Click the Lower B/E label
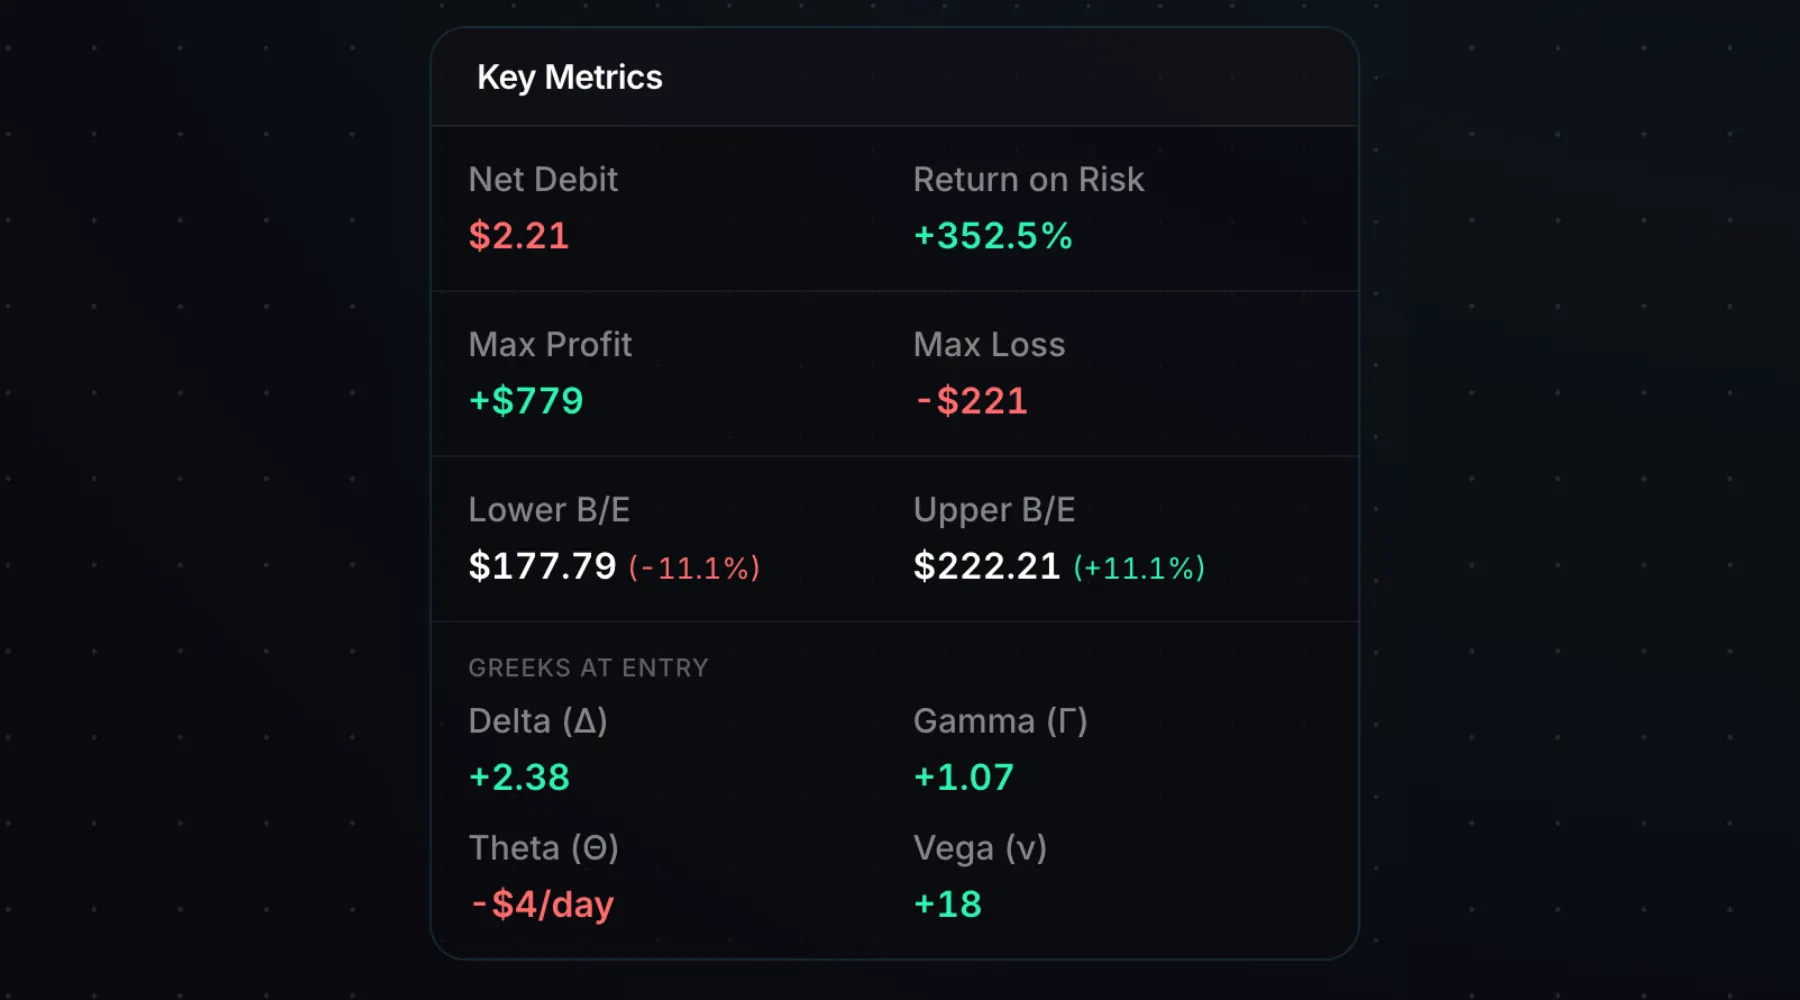The height and width of the screenshot is (1000, 1800). 549,509
